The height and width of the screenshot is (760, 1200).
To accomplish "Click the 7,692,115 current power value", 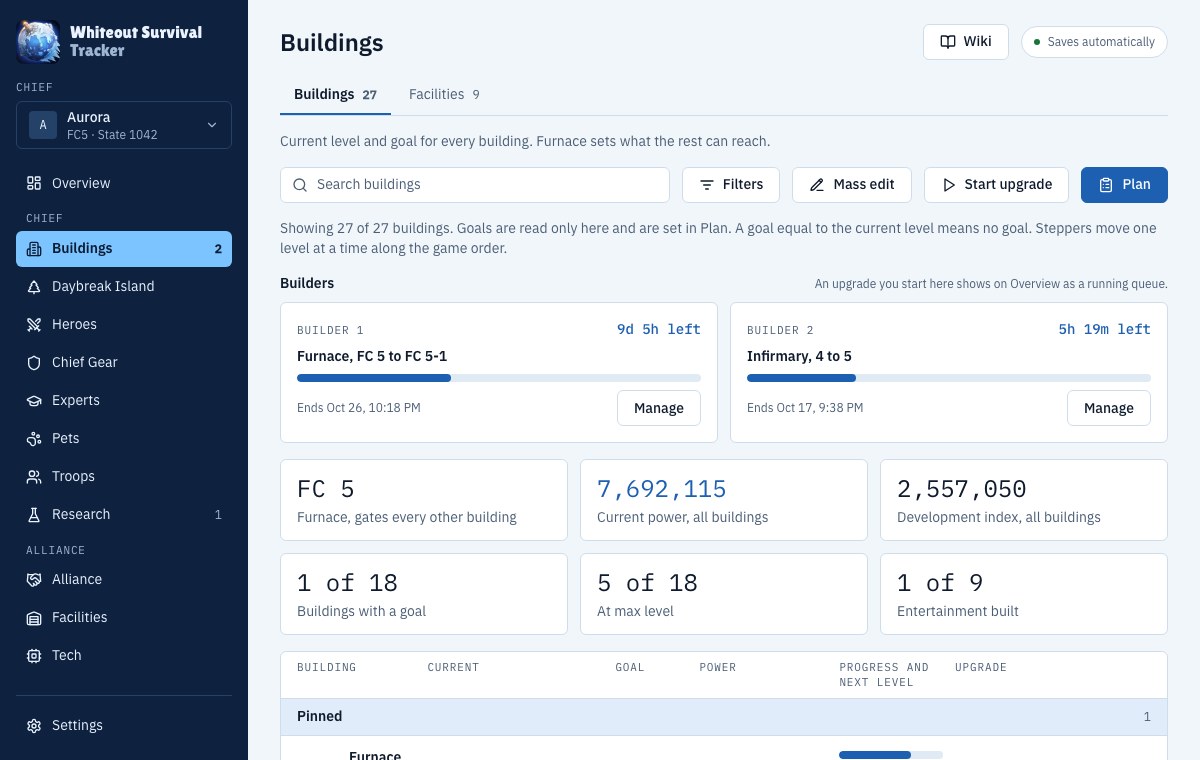I will (662, 489).
